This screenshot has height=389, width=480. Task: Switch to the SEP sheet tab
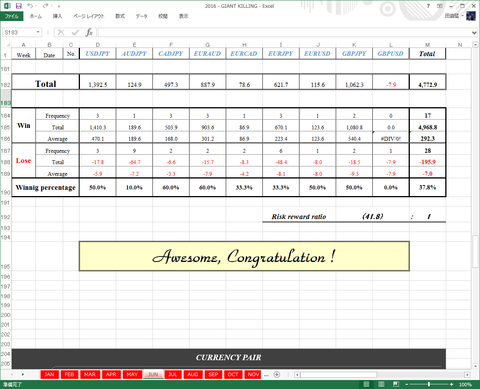click(x=213, y=374)
